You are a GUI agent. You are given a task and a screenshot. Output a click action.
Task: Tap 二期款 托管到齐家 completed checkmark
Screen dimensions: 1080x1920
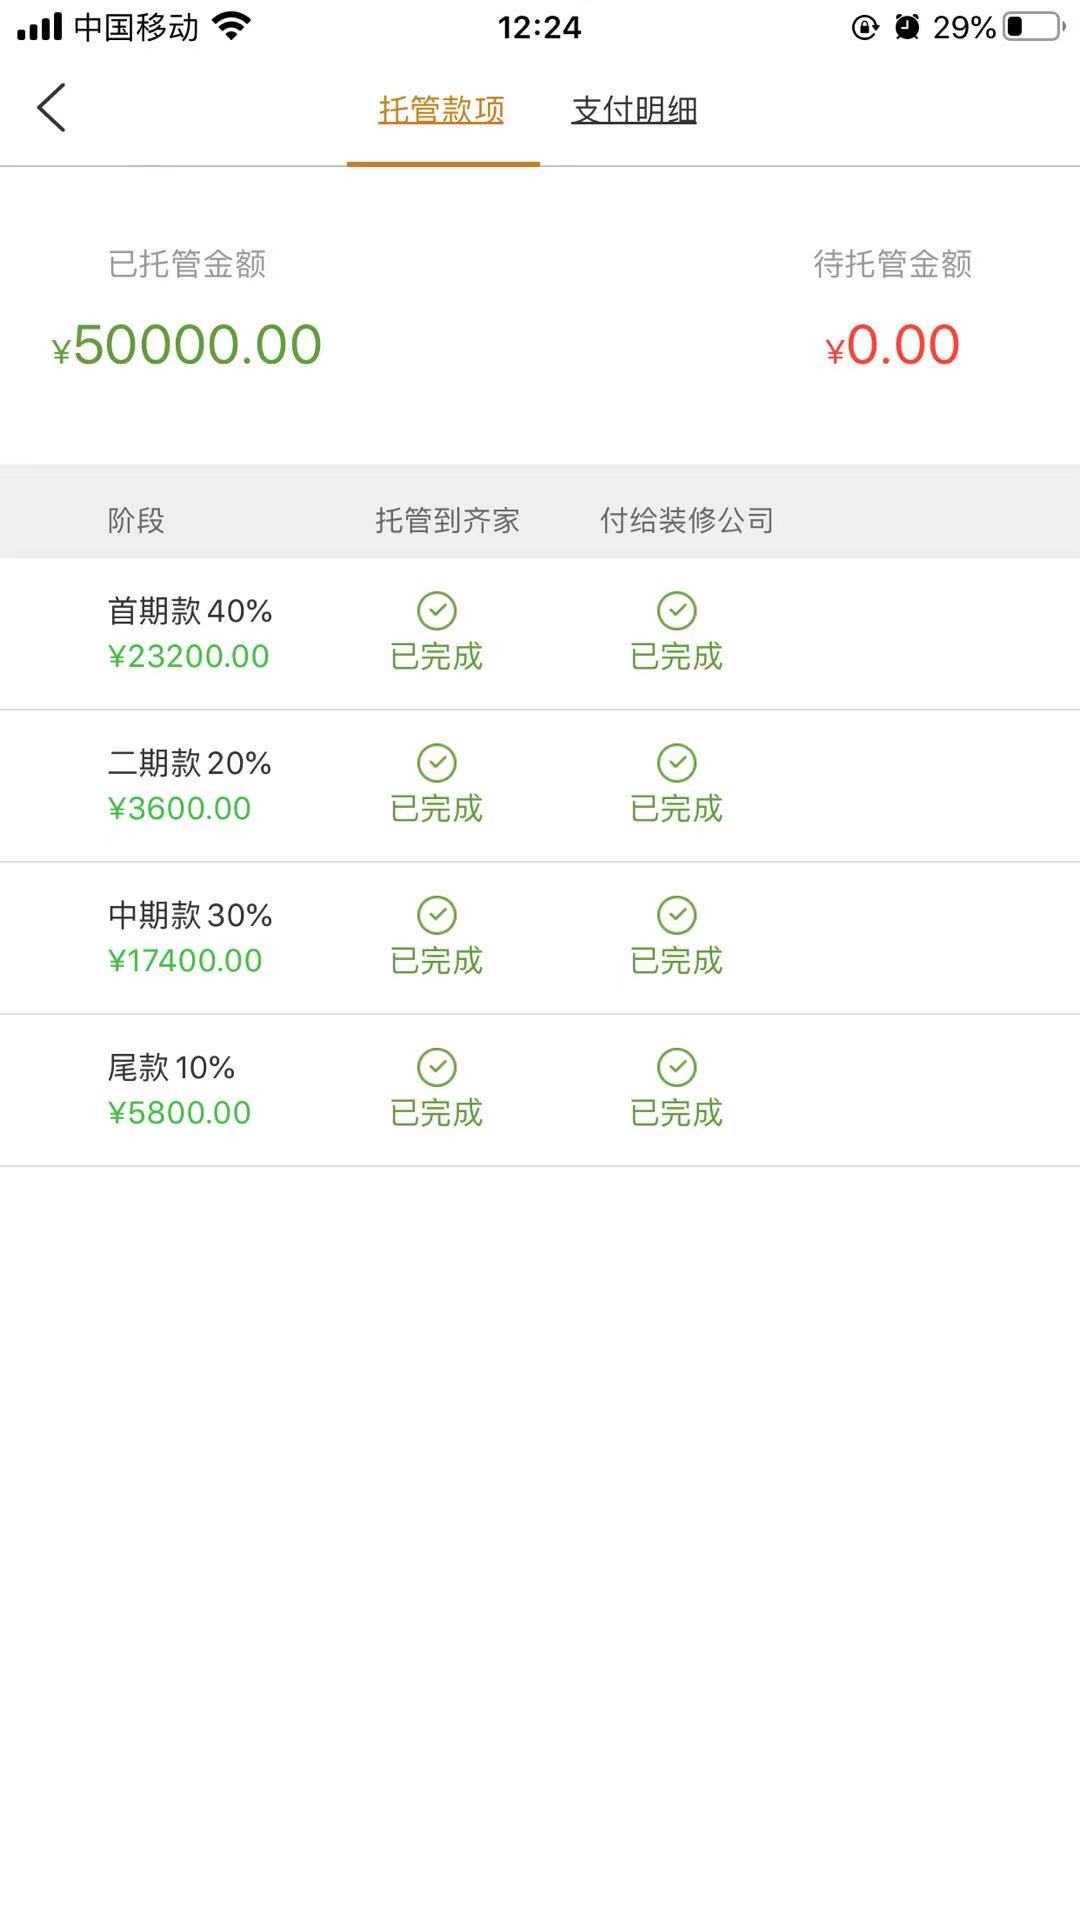437,763
